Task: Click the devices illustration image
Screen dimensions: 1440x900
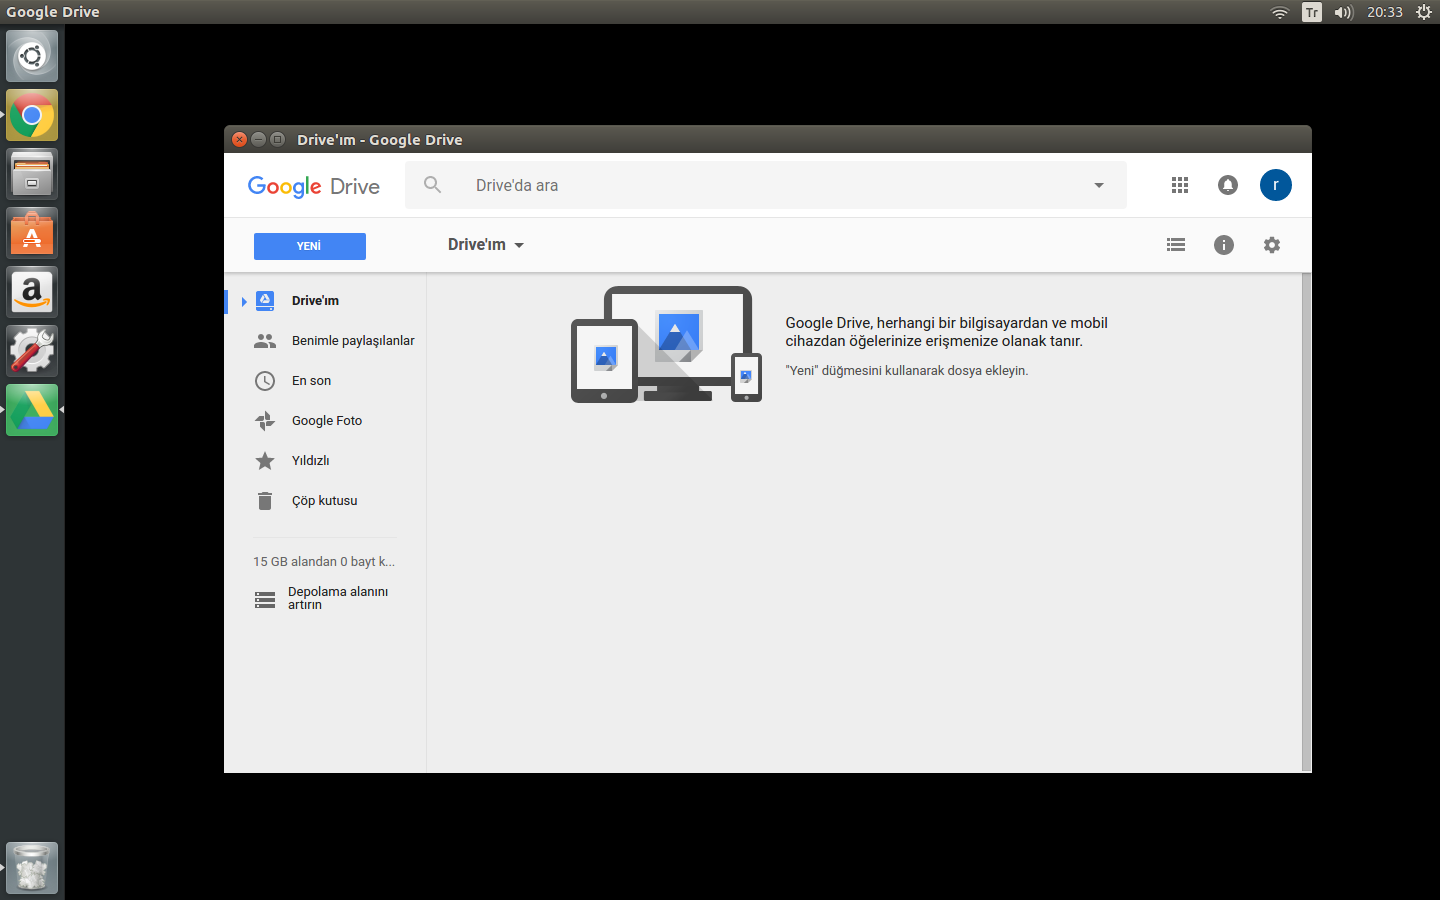Action: tap(666, 345)
